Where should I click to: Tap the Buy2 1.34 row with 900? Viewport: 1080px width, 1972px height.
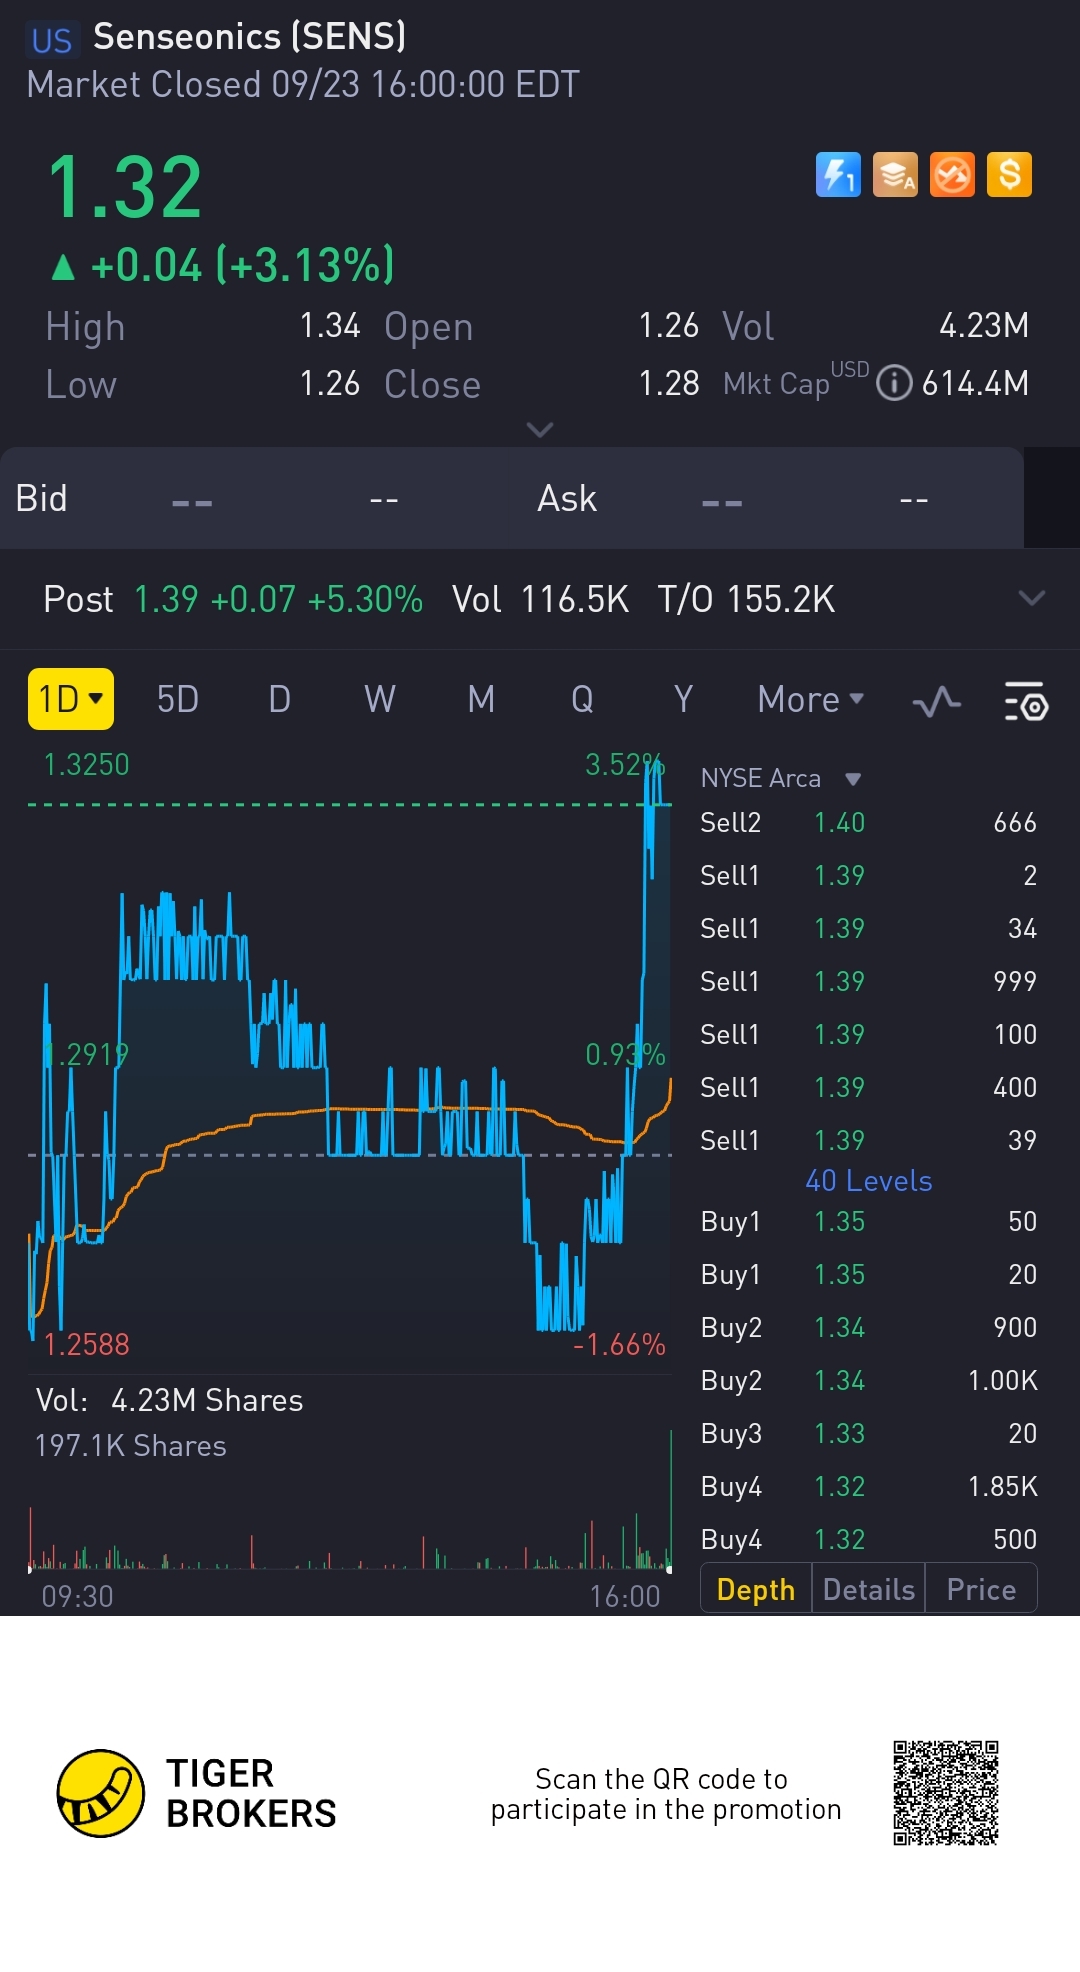(x=868, y=1327)
